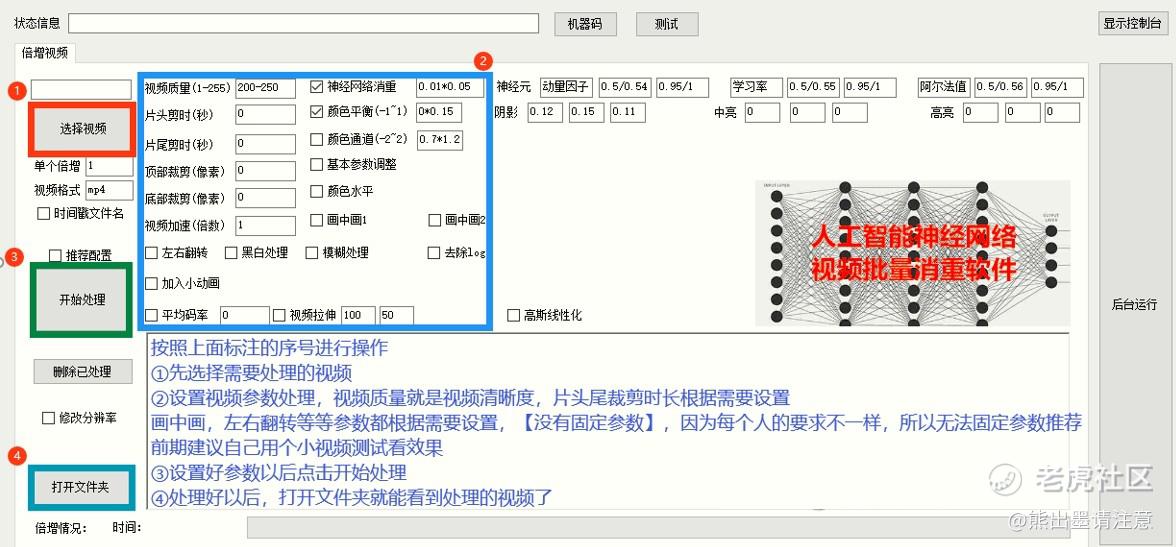Start processing with 开始处理 button
The image size is (1176, 547).
pos(82,300)
